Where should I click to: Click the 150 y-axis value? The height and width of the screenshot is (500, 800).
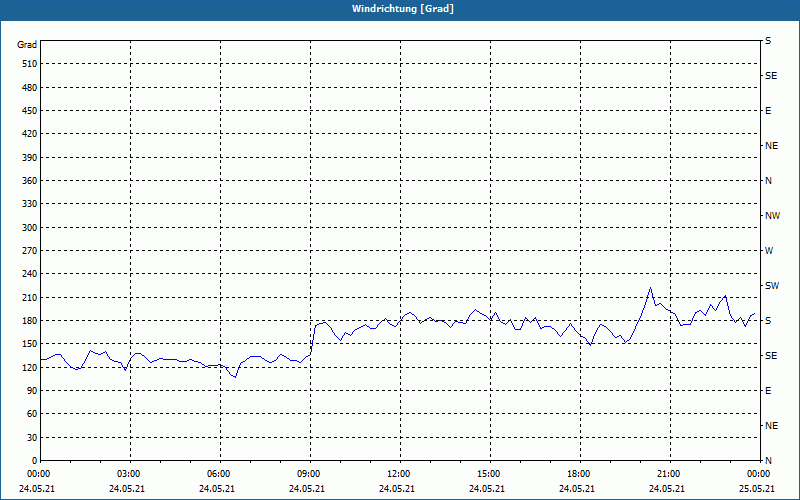(30, 344)
